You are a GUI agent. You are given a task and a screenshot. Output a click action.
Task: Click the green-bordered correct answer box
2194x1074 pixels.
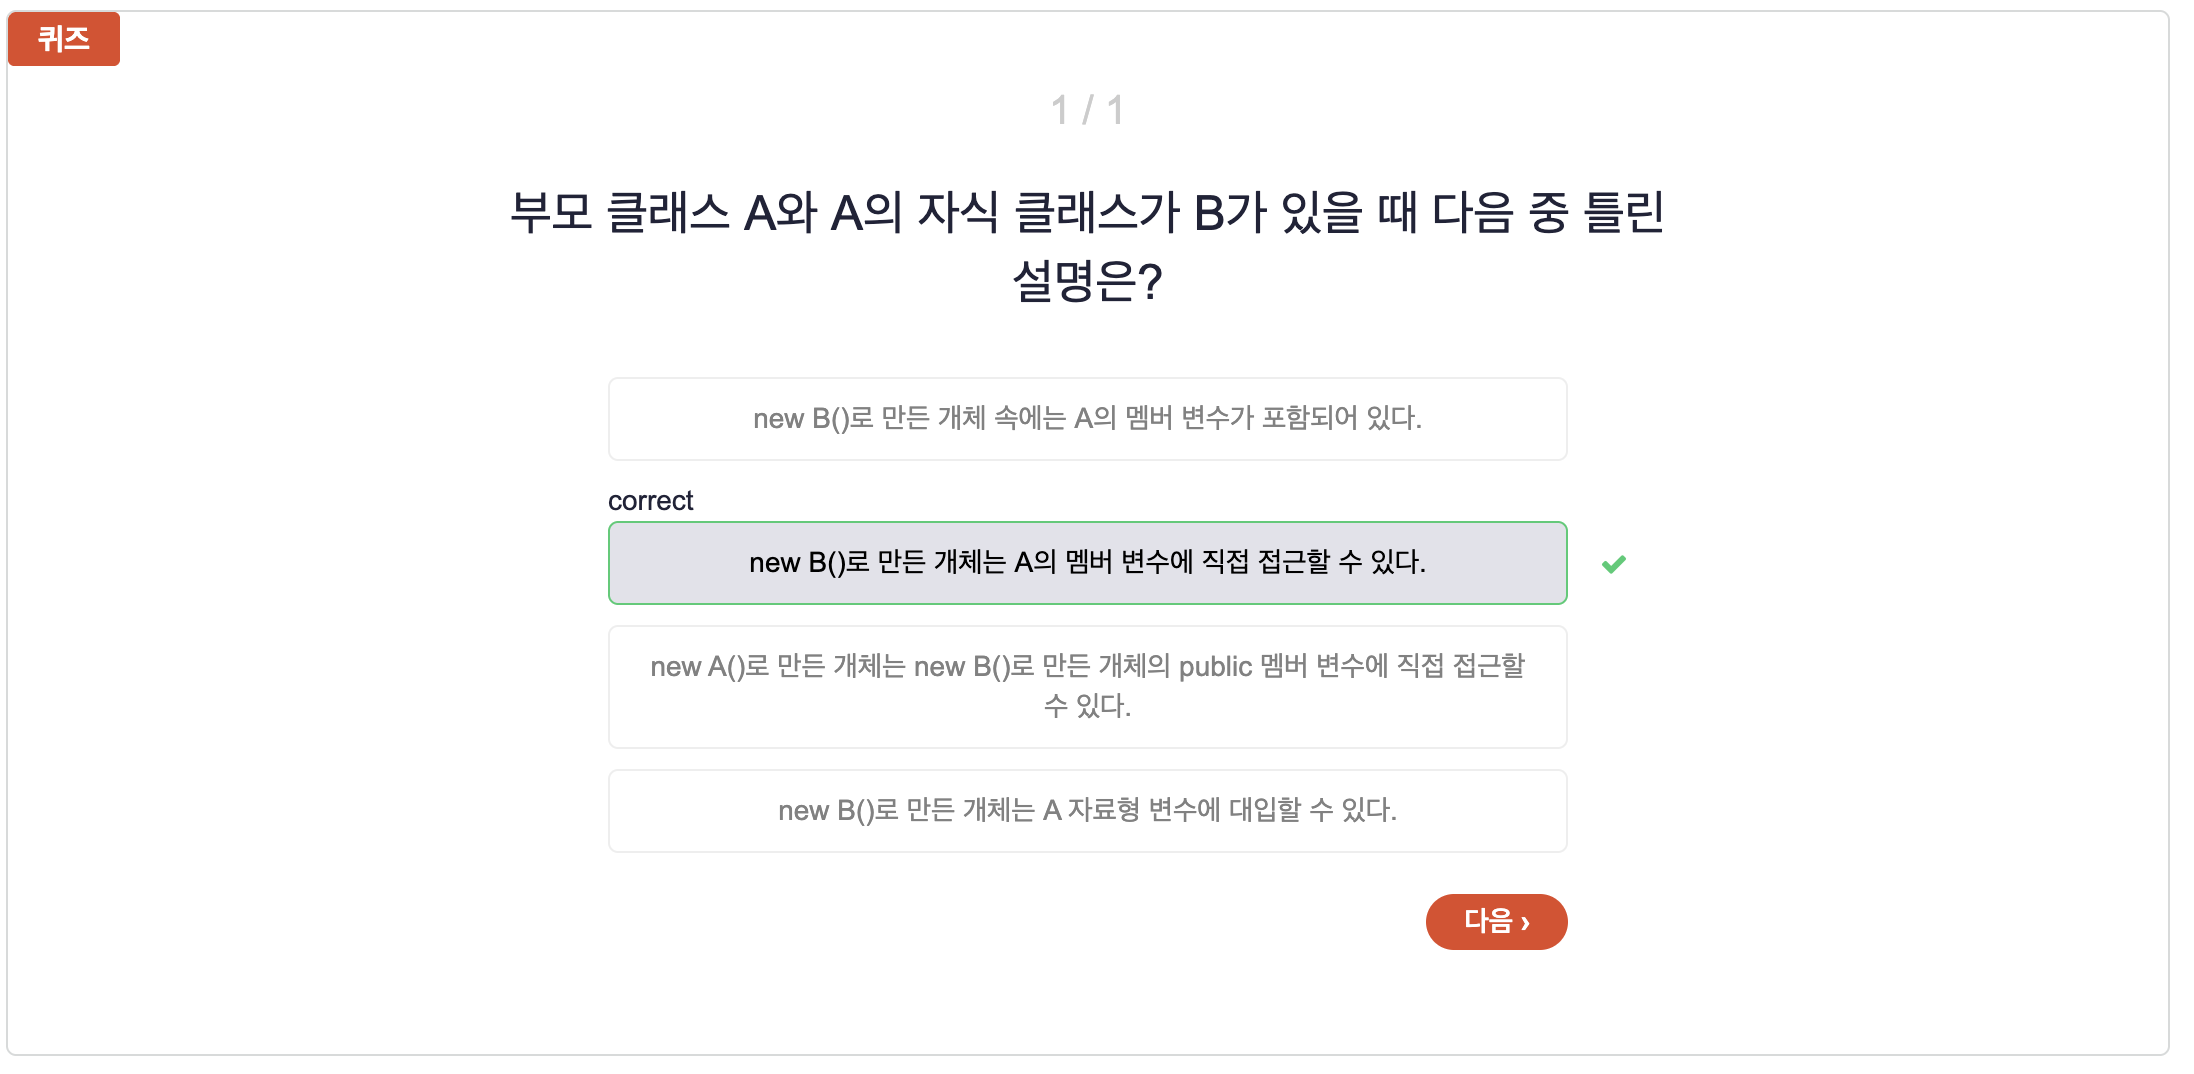(1087, 563)
